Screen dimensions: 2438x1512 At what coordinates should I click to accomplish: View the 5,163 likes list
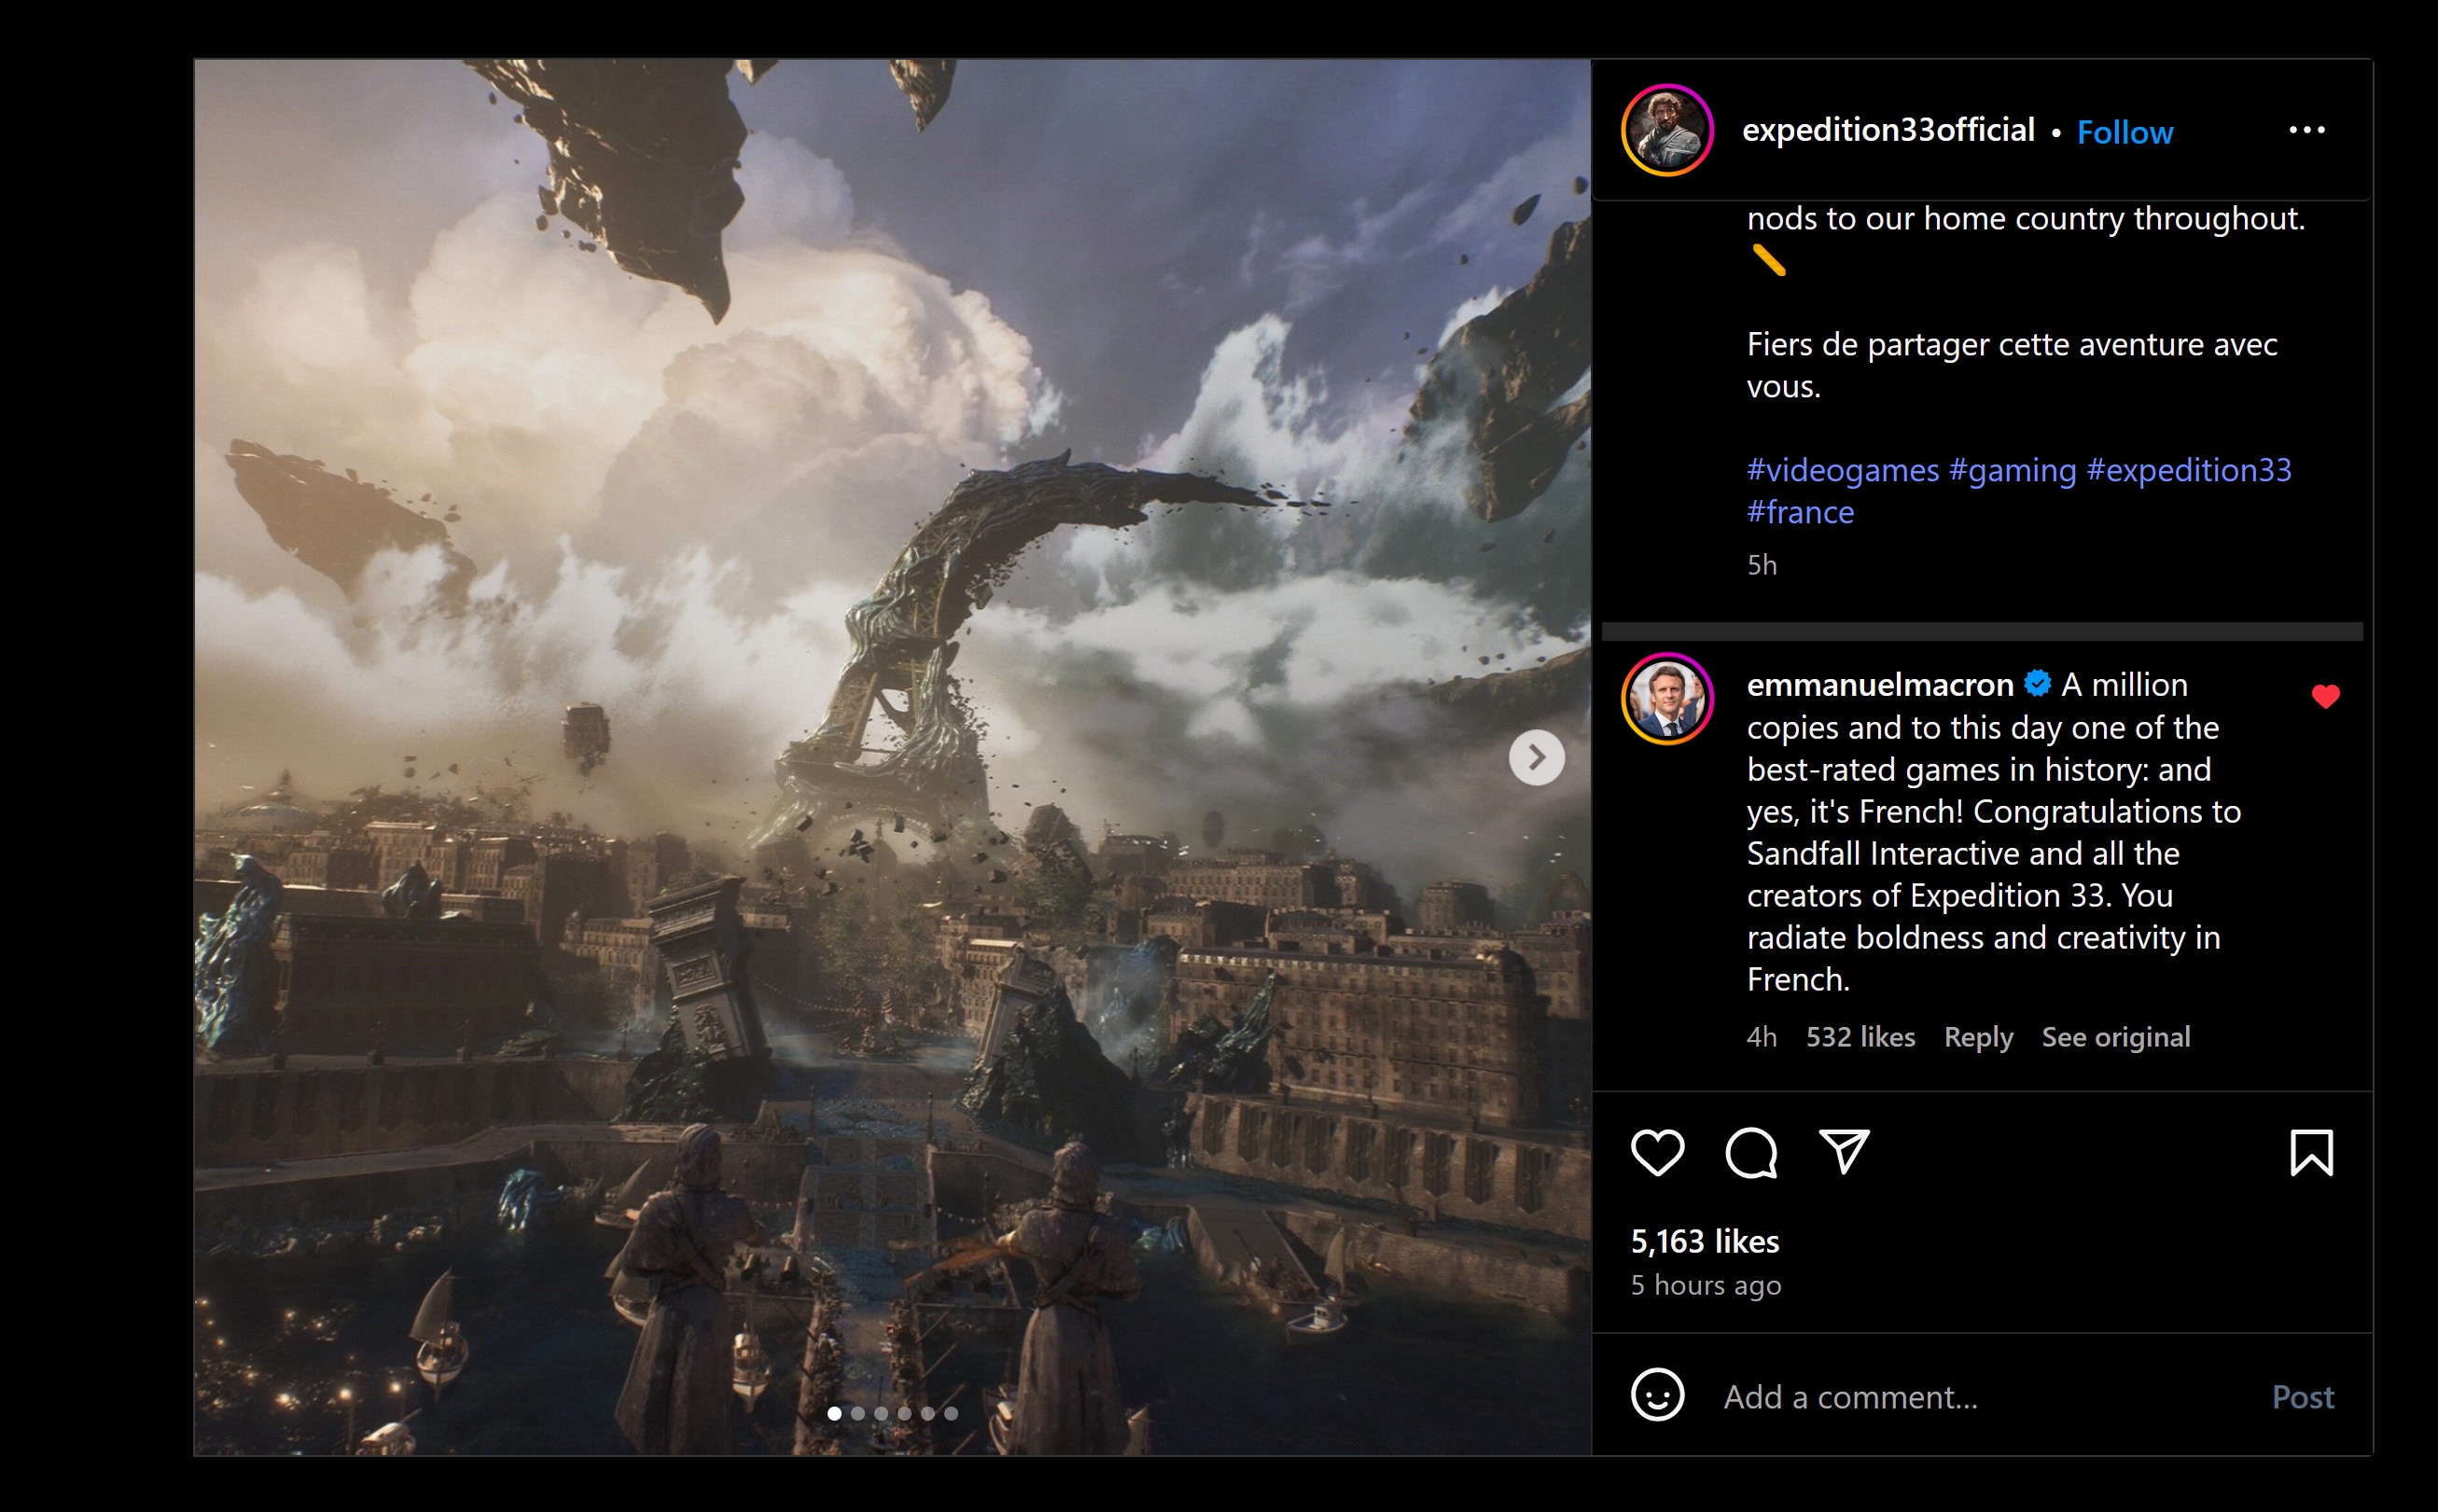(x=1704, y=1242)
